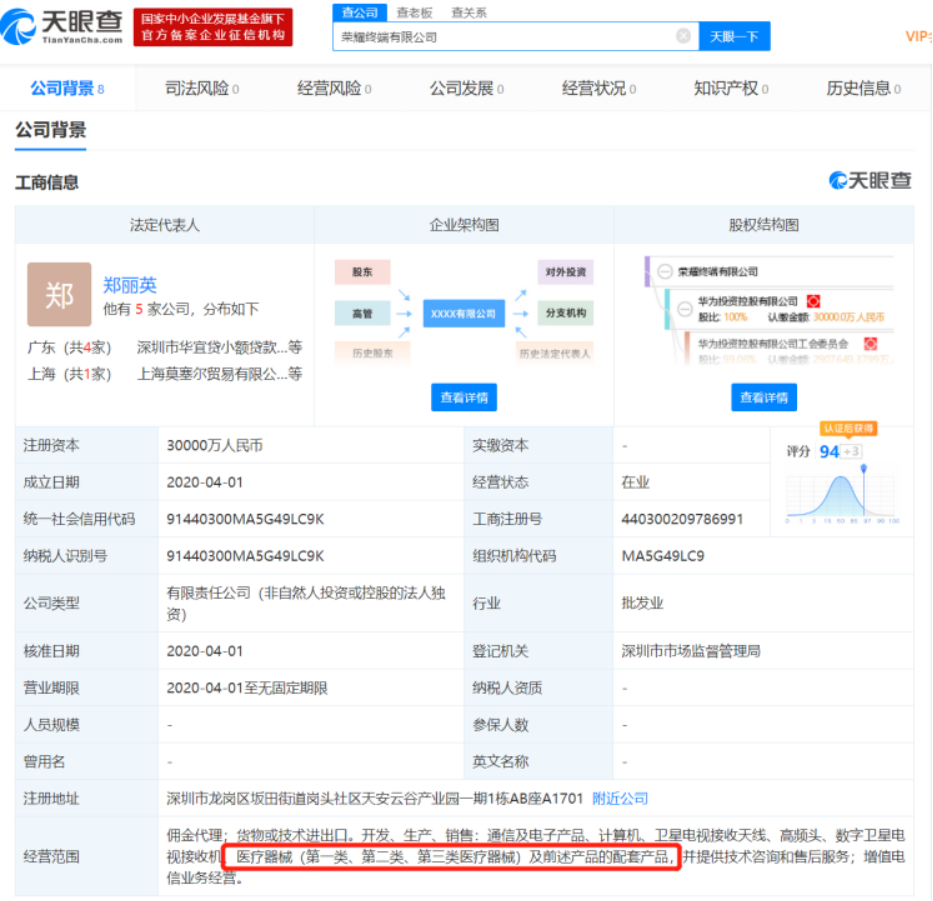
Task: Click red icon beside 华为投资控股有限公司
Action: (813, 301)
